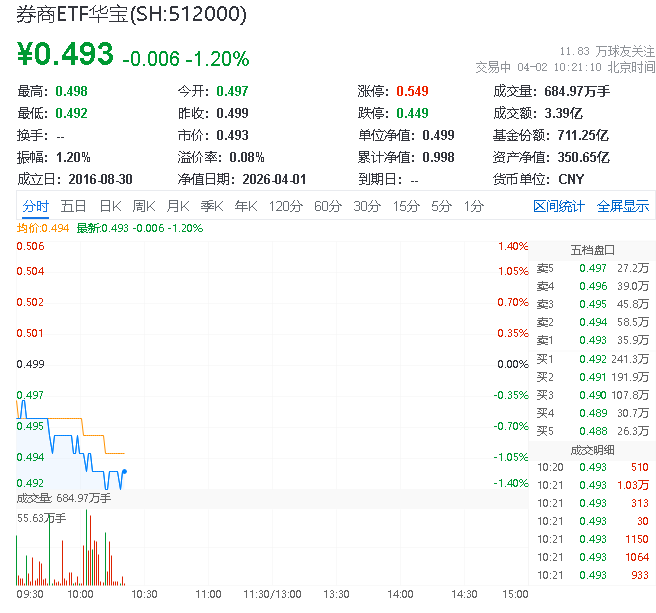656x613 pixels.
Task: Select the 买3 order row 107.8万
Action: tap(592, 395)
